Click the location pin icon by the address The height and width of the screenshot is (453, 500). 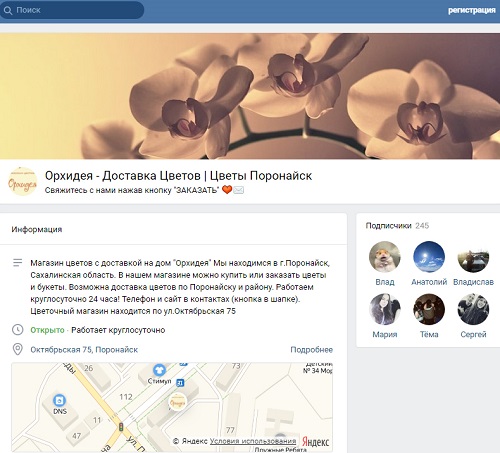17,349
